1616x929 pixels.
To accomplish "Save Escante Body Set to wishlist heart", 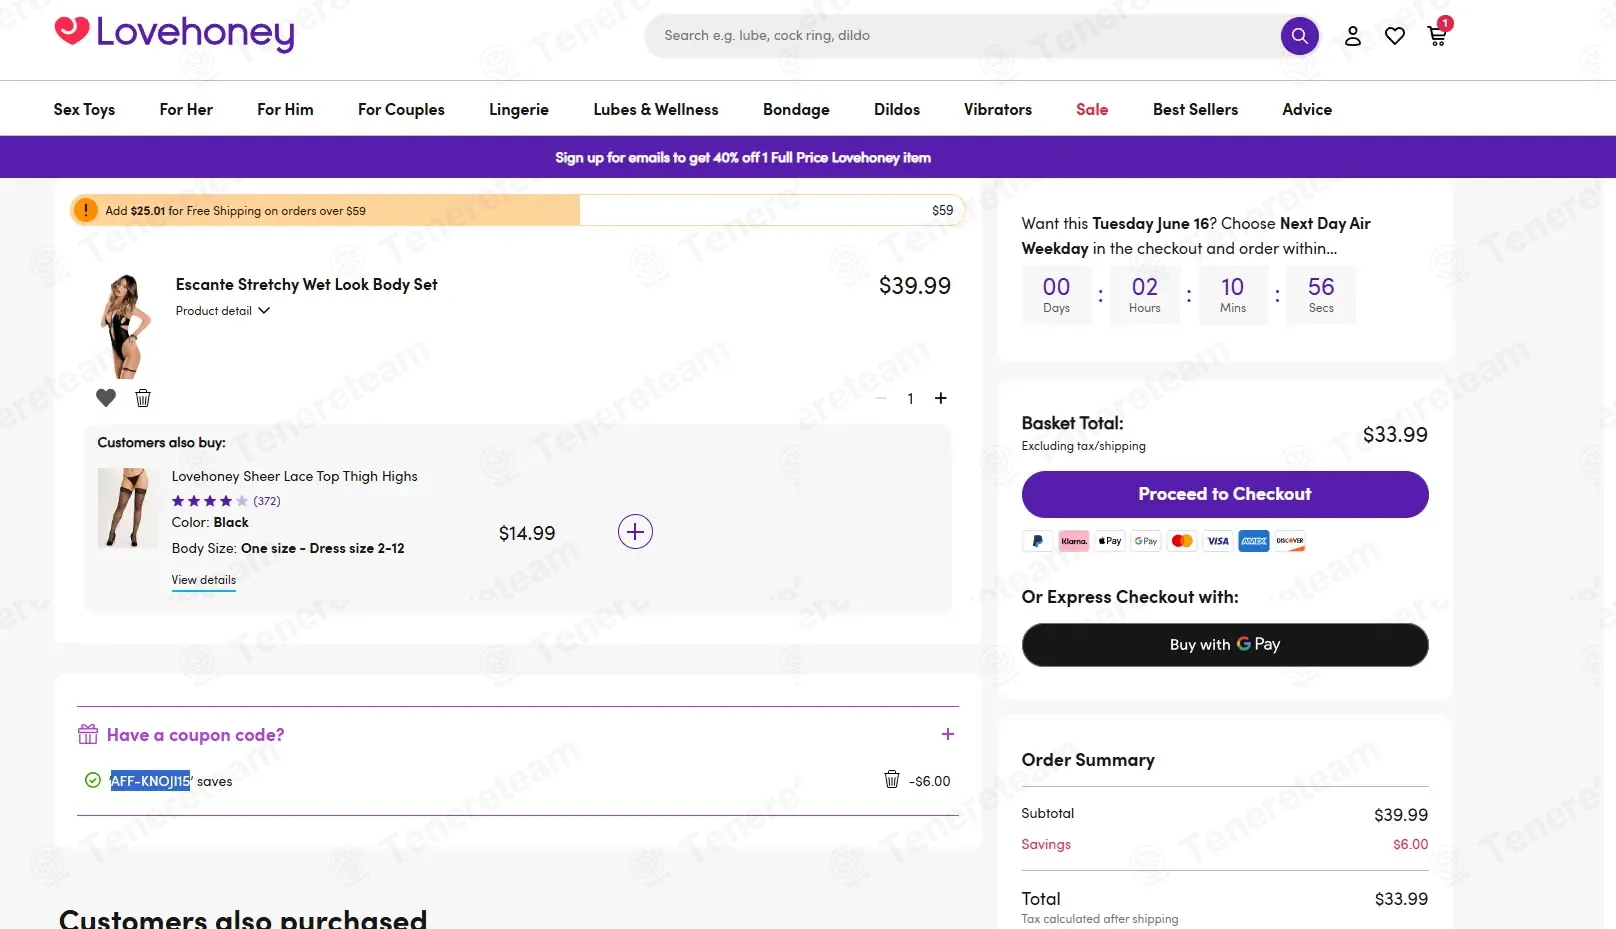I will pos(106,398).
